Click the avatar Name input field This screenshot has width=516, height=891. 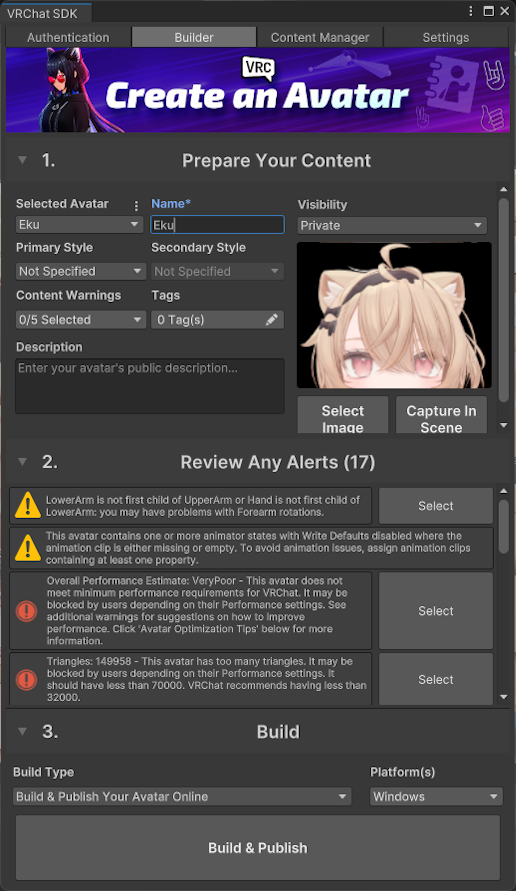point(218,225)
